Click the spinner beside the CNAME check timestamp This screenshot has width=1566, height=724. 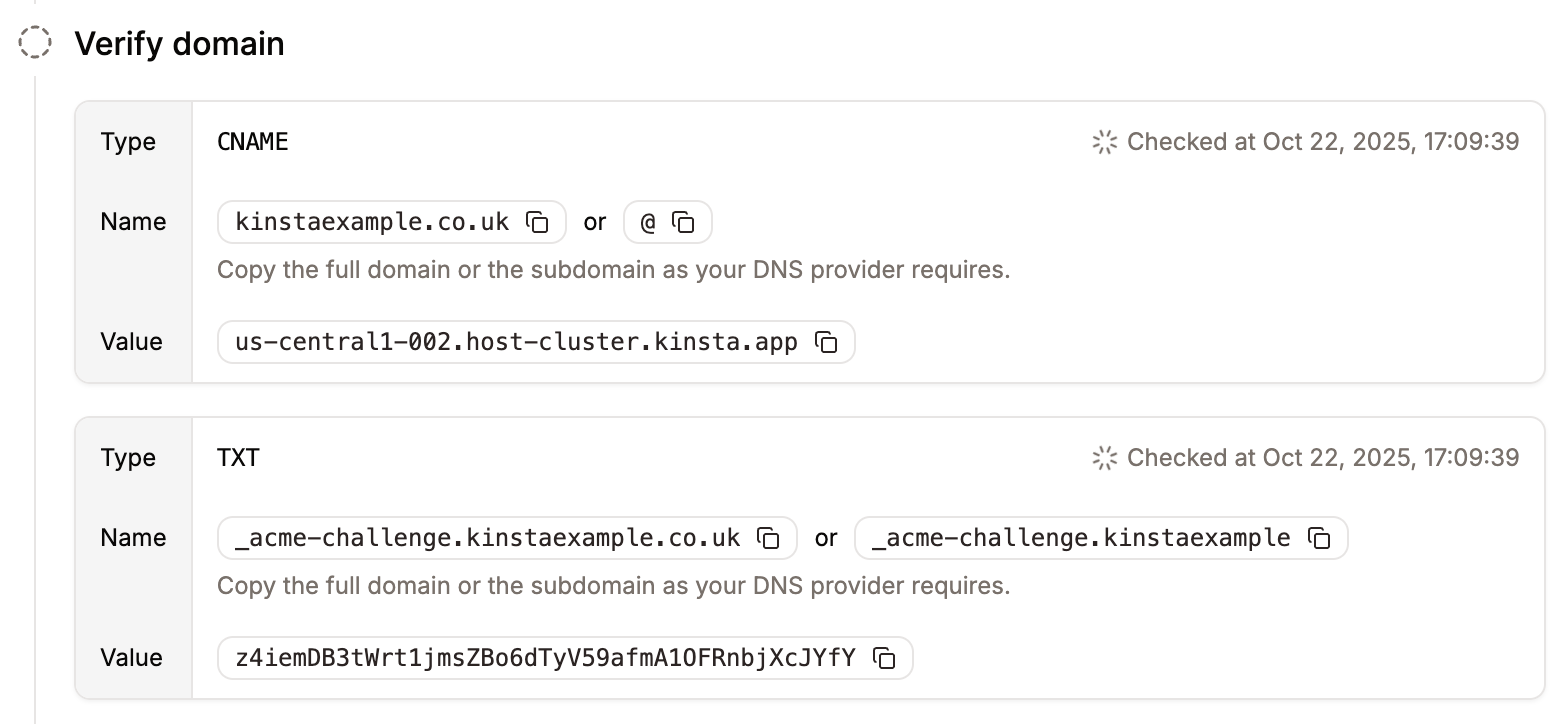tap(1104, 142)
